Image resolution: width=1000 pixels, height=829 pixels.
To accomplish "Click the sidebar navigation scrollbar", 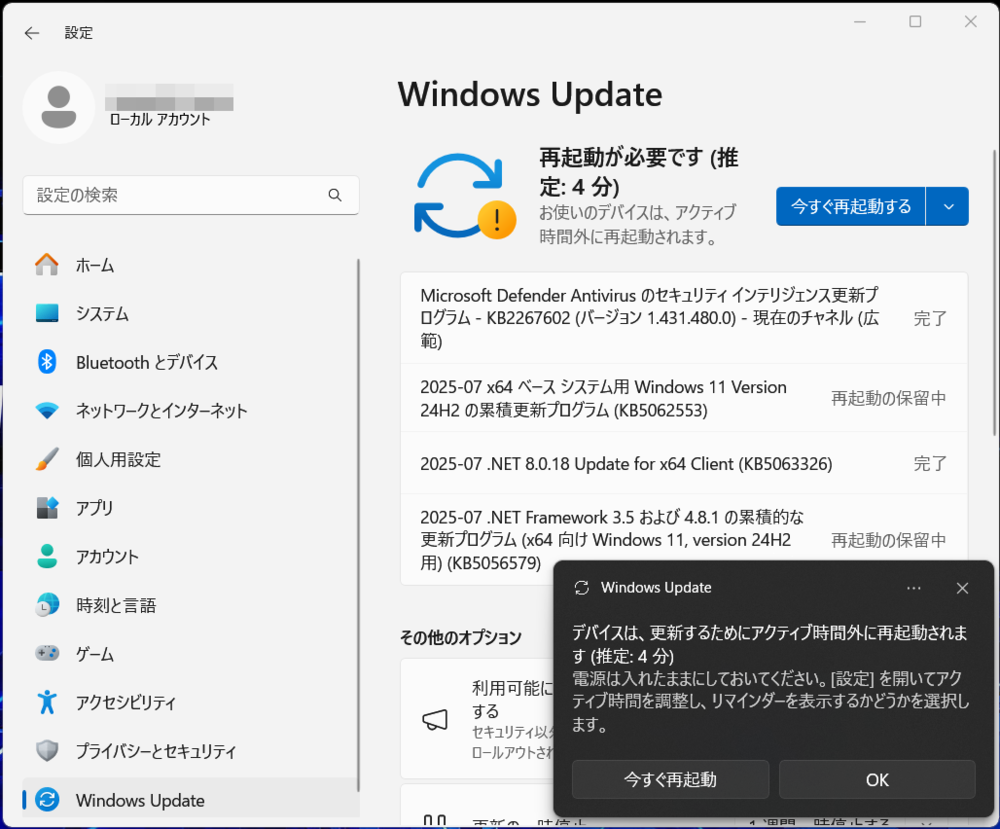I will tap(358, 523).
